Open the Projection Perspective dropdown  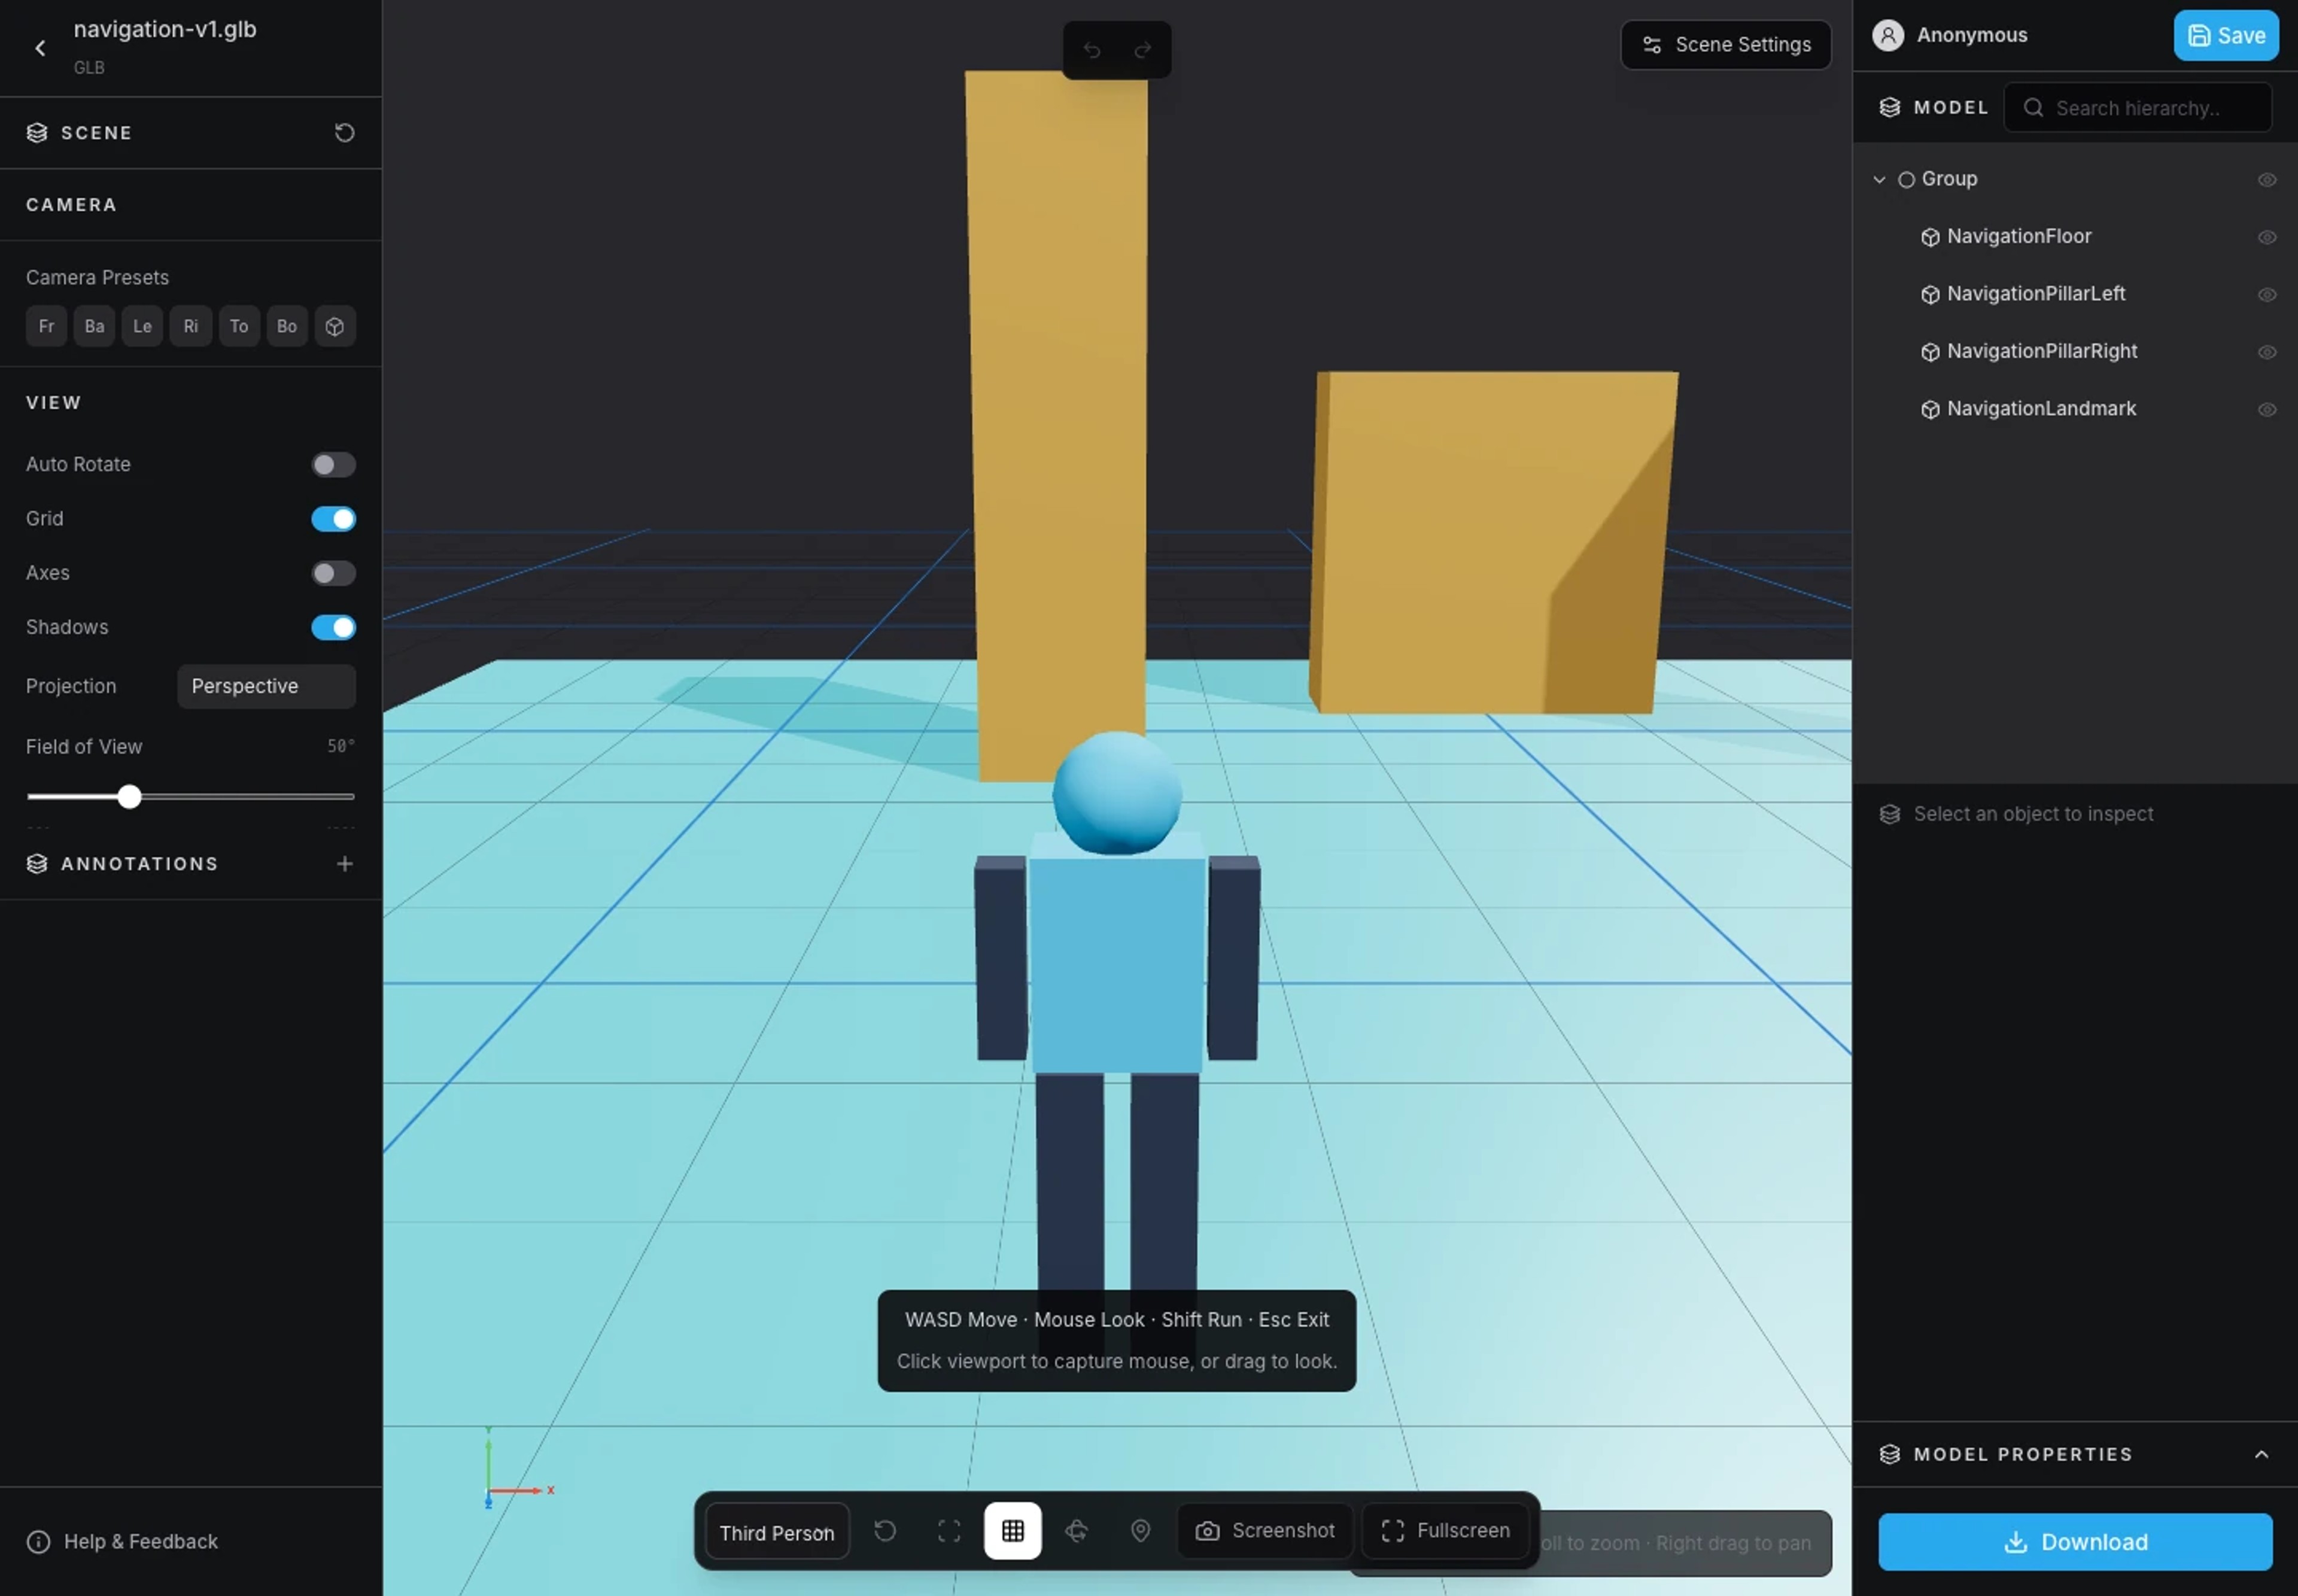point(266,686)
